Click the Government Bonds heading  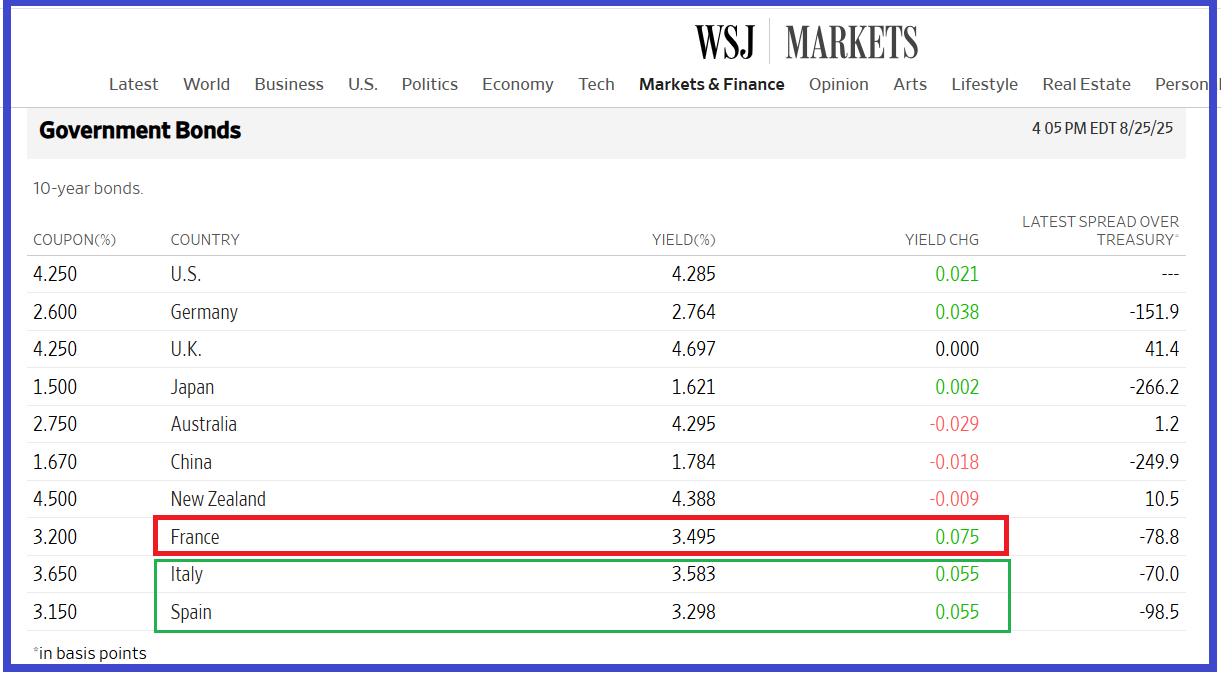pyautogui.click(x=140, y=130)
